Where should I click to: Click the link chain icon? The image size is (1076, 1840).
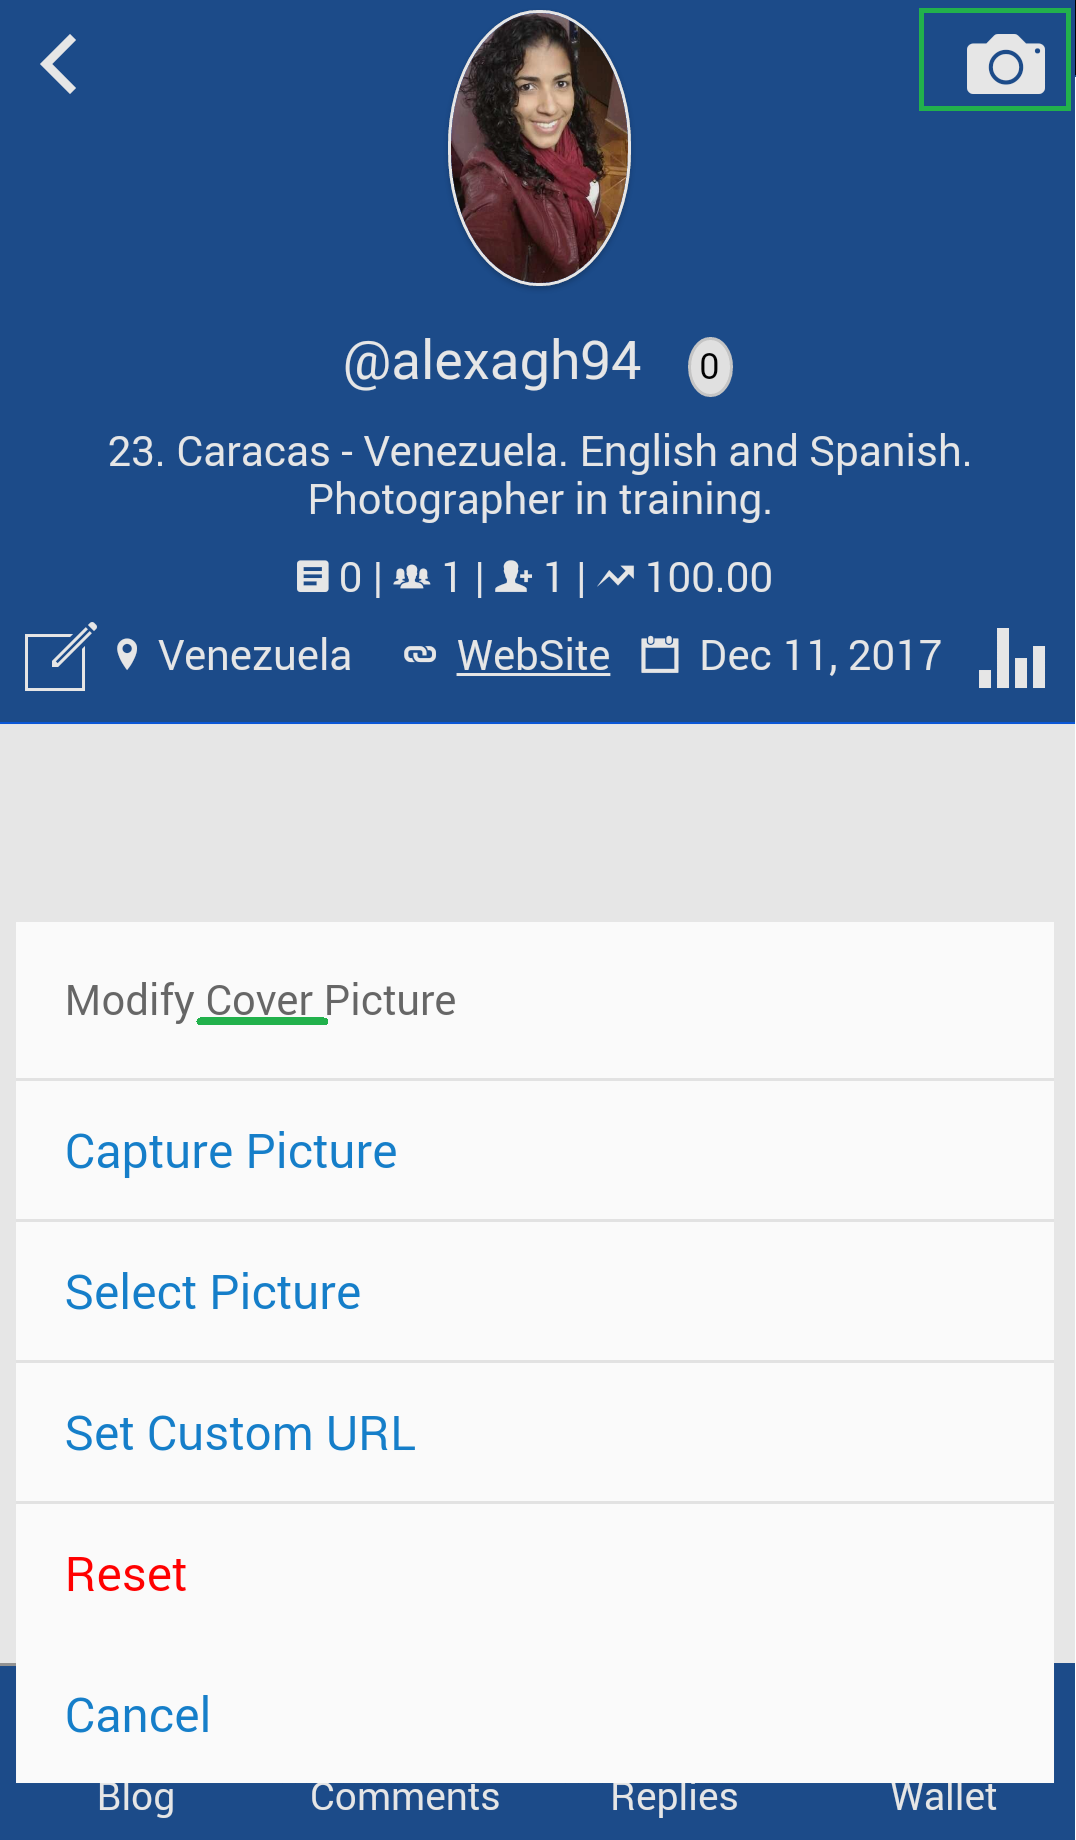coord(420,656)
